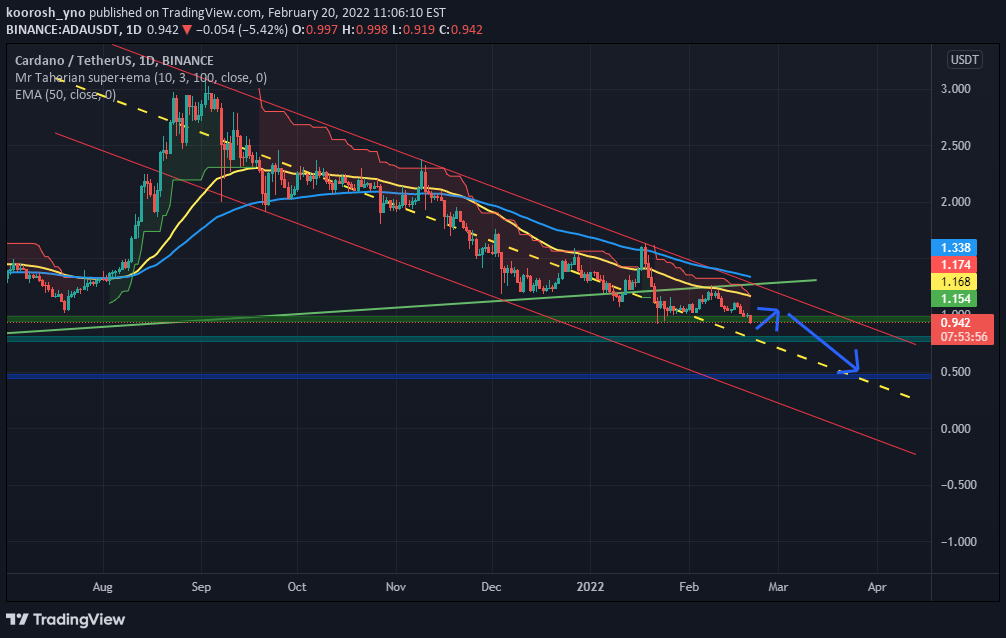1006x638 pixels.
Task: Click the 3.000 price axis value
Action: pos(955,89)
